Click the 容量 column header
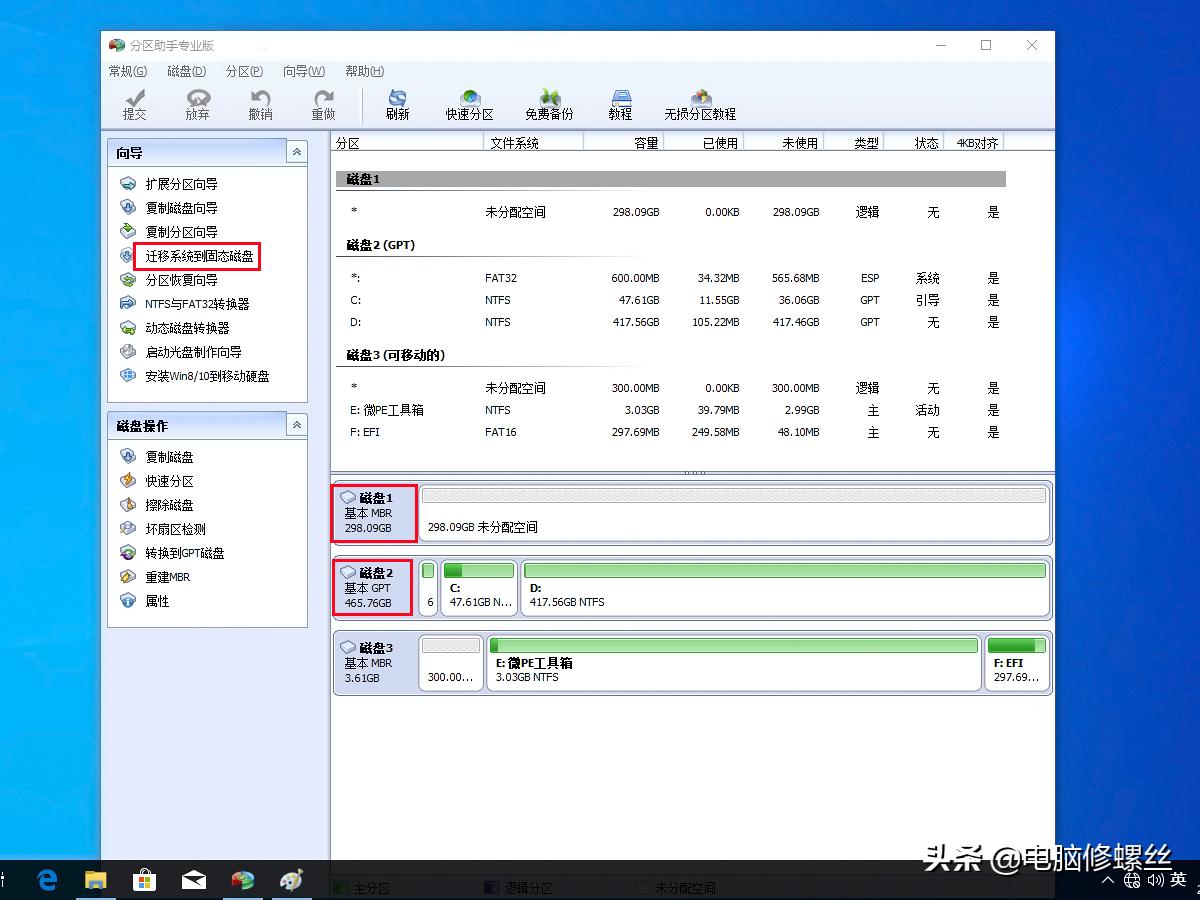The image size is (1200, 900). coord(645,143)
